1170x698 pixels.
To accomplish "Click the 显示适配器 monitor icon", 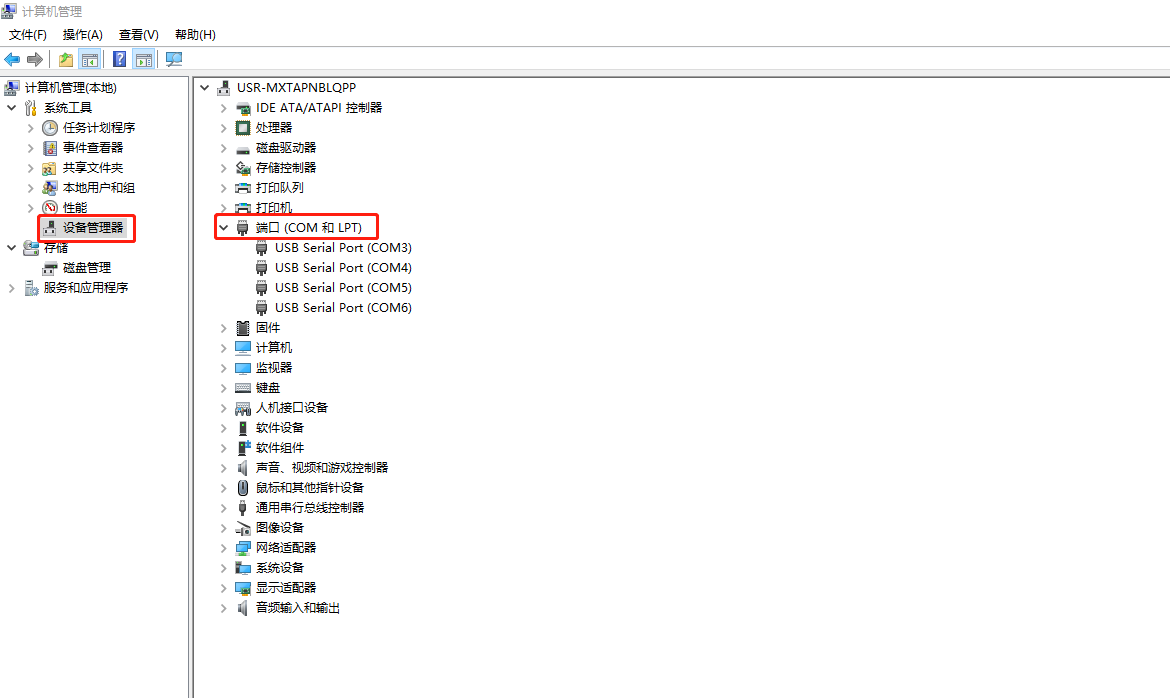I will click(x=243, y=588).
